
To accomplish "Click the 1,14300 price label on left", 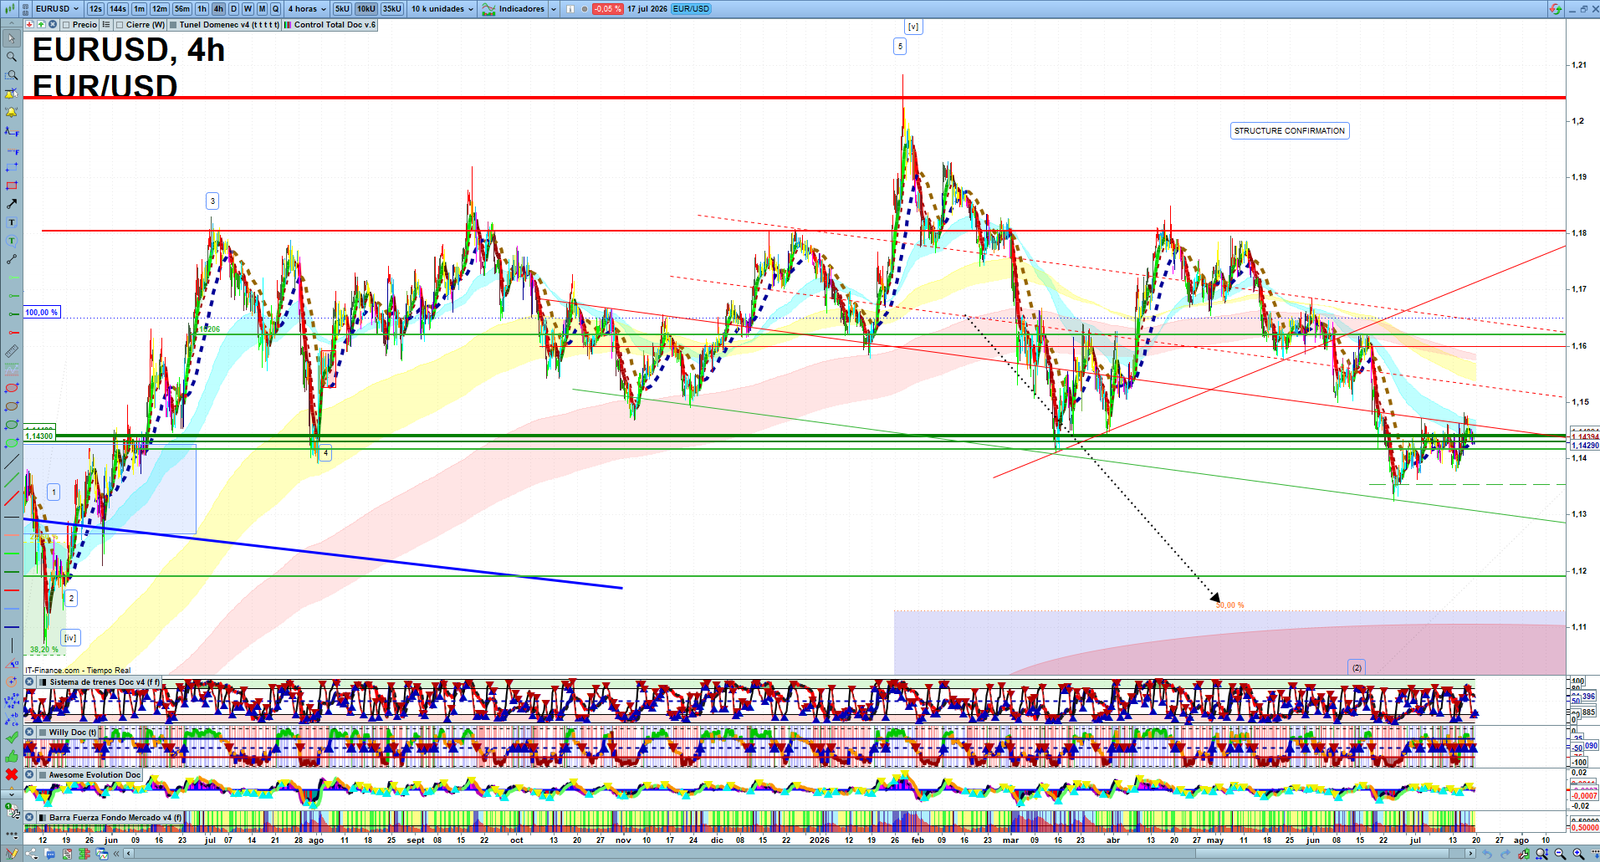I will [x=40, y=436].
